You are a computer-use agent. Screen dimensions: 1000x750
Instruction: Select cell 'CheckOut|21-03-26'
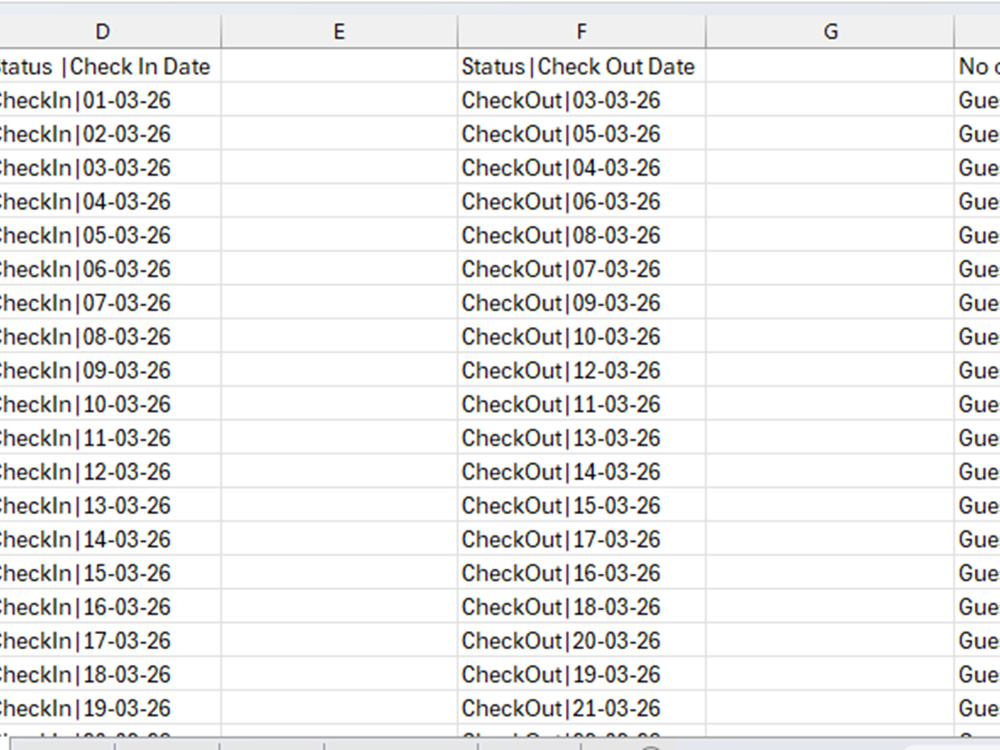coord(582,709)
